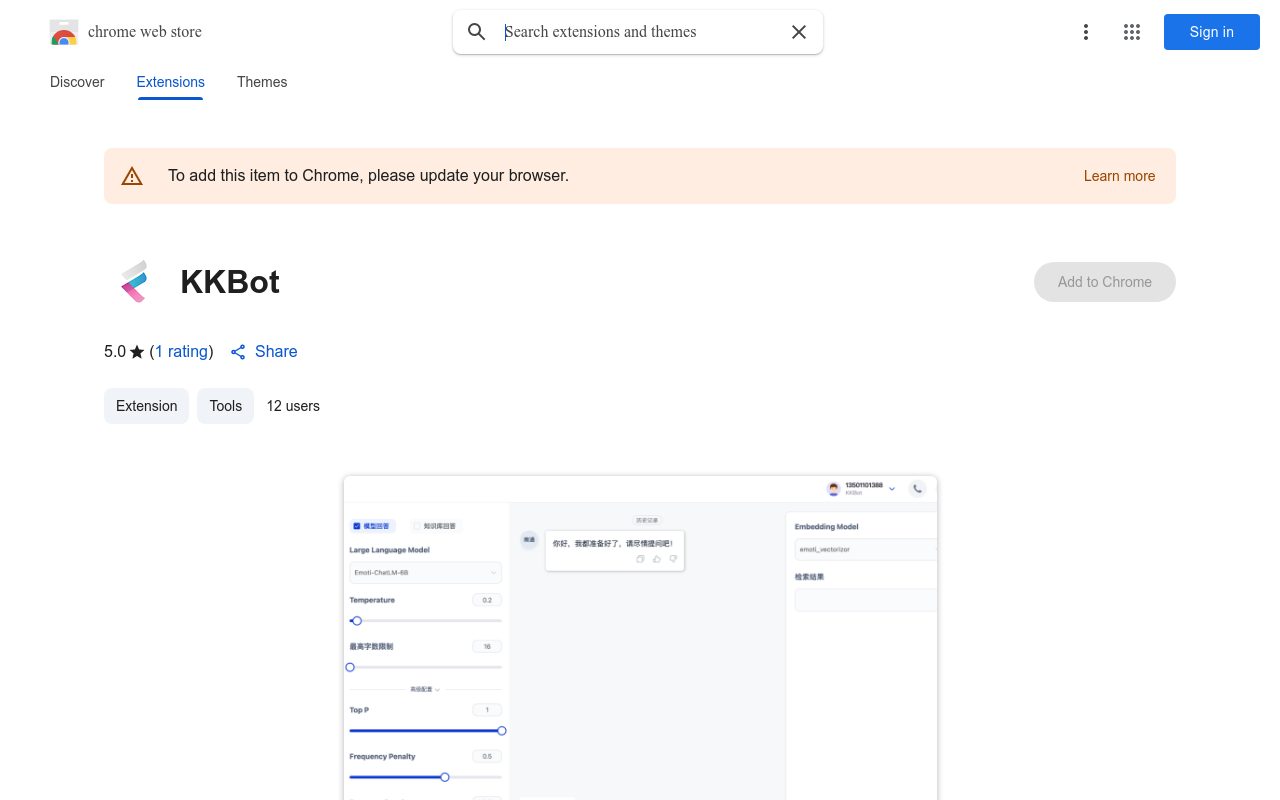The image size is (1280, 800).
Task: Click the Tools category chip
Action: pos(226,406)
